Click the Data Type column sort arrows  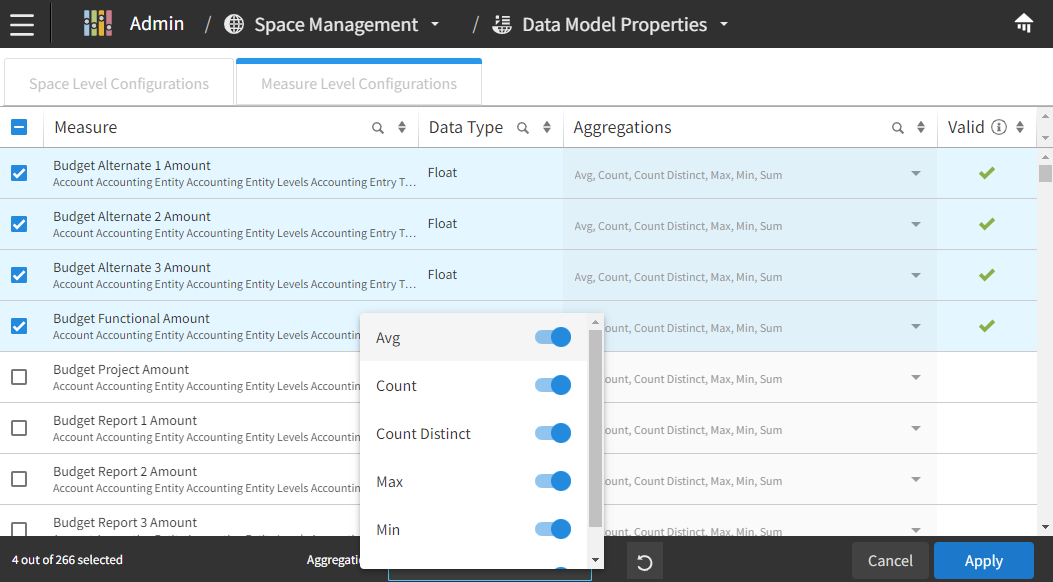[x=545, y=127]
